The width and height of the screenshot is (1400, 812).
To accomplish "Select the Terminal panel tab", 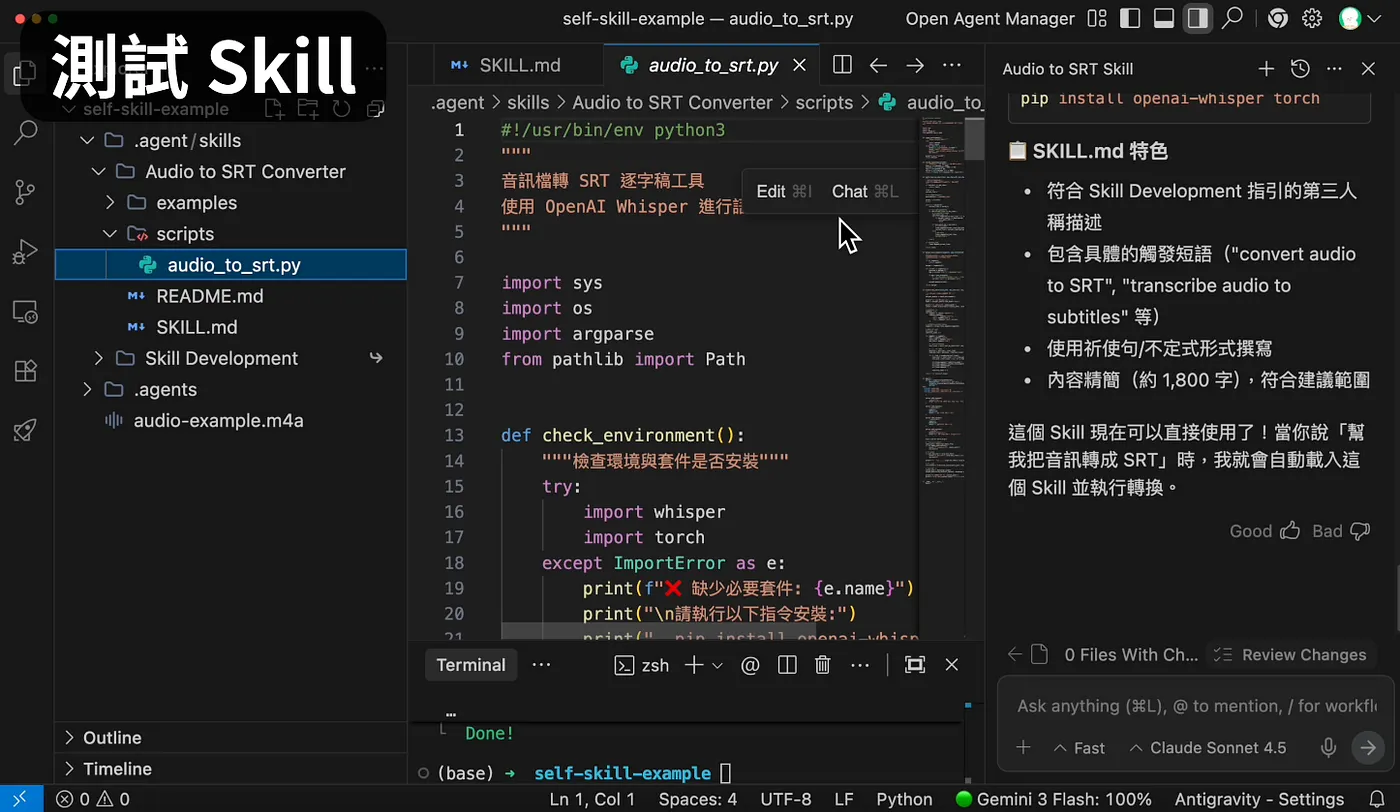I will coord(471,665).
